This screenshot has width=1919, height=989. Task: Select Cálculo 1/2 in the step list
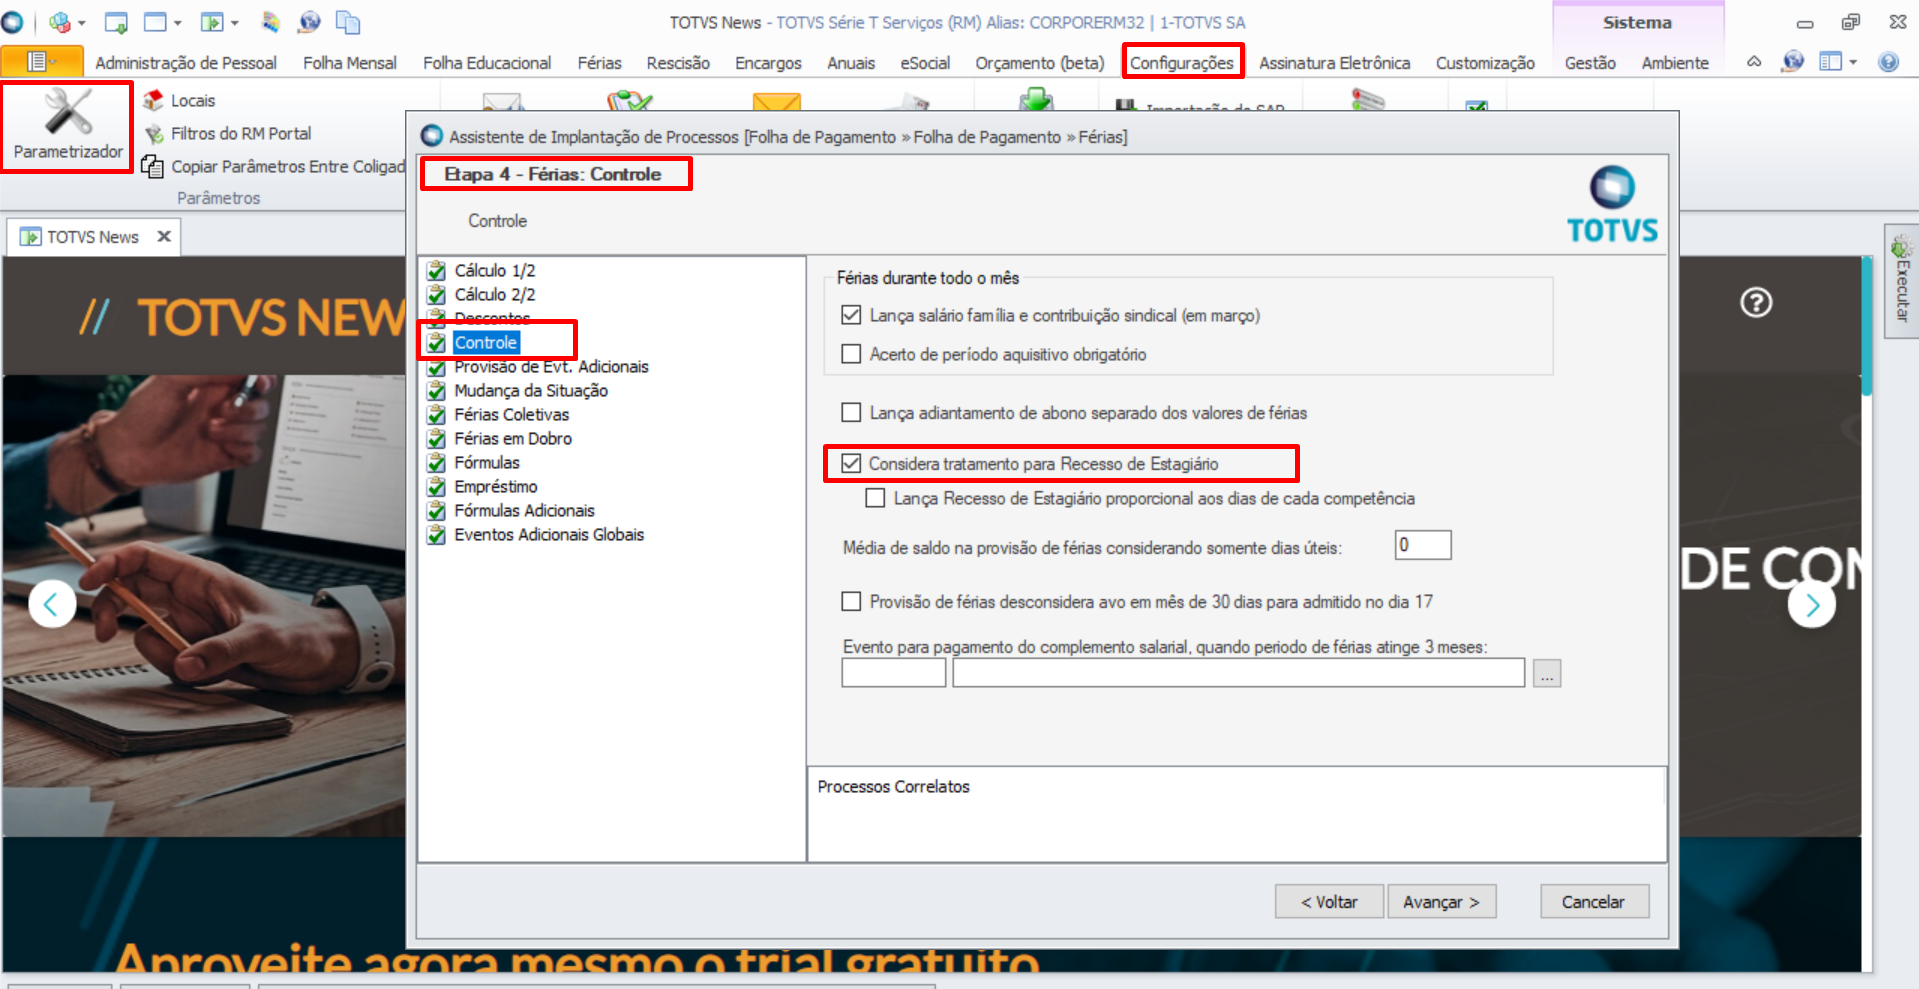(494, 270)
